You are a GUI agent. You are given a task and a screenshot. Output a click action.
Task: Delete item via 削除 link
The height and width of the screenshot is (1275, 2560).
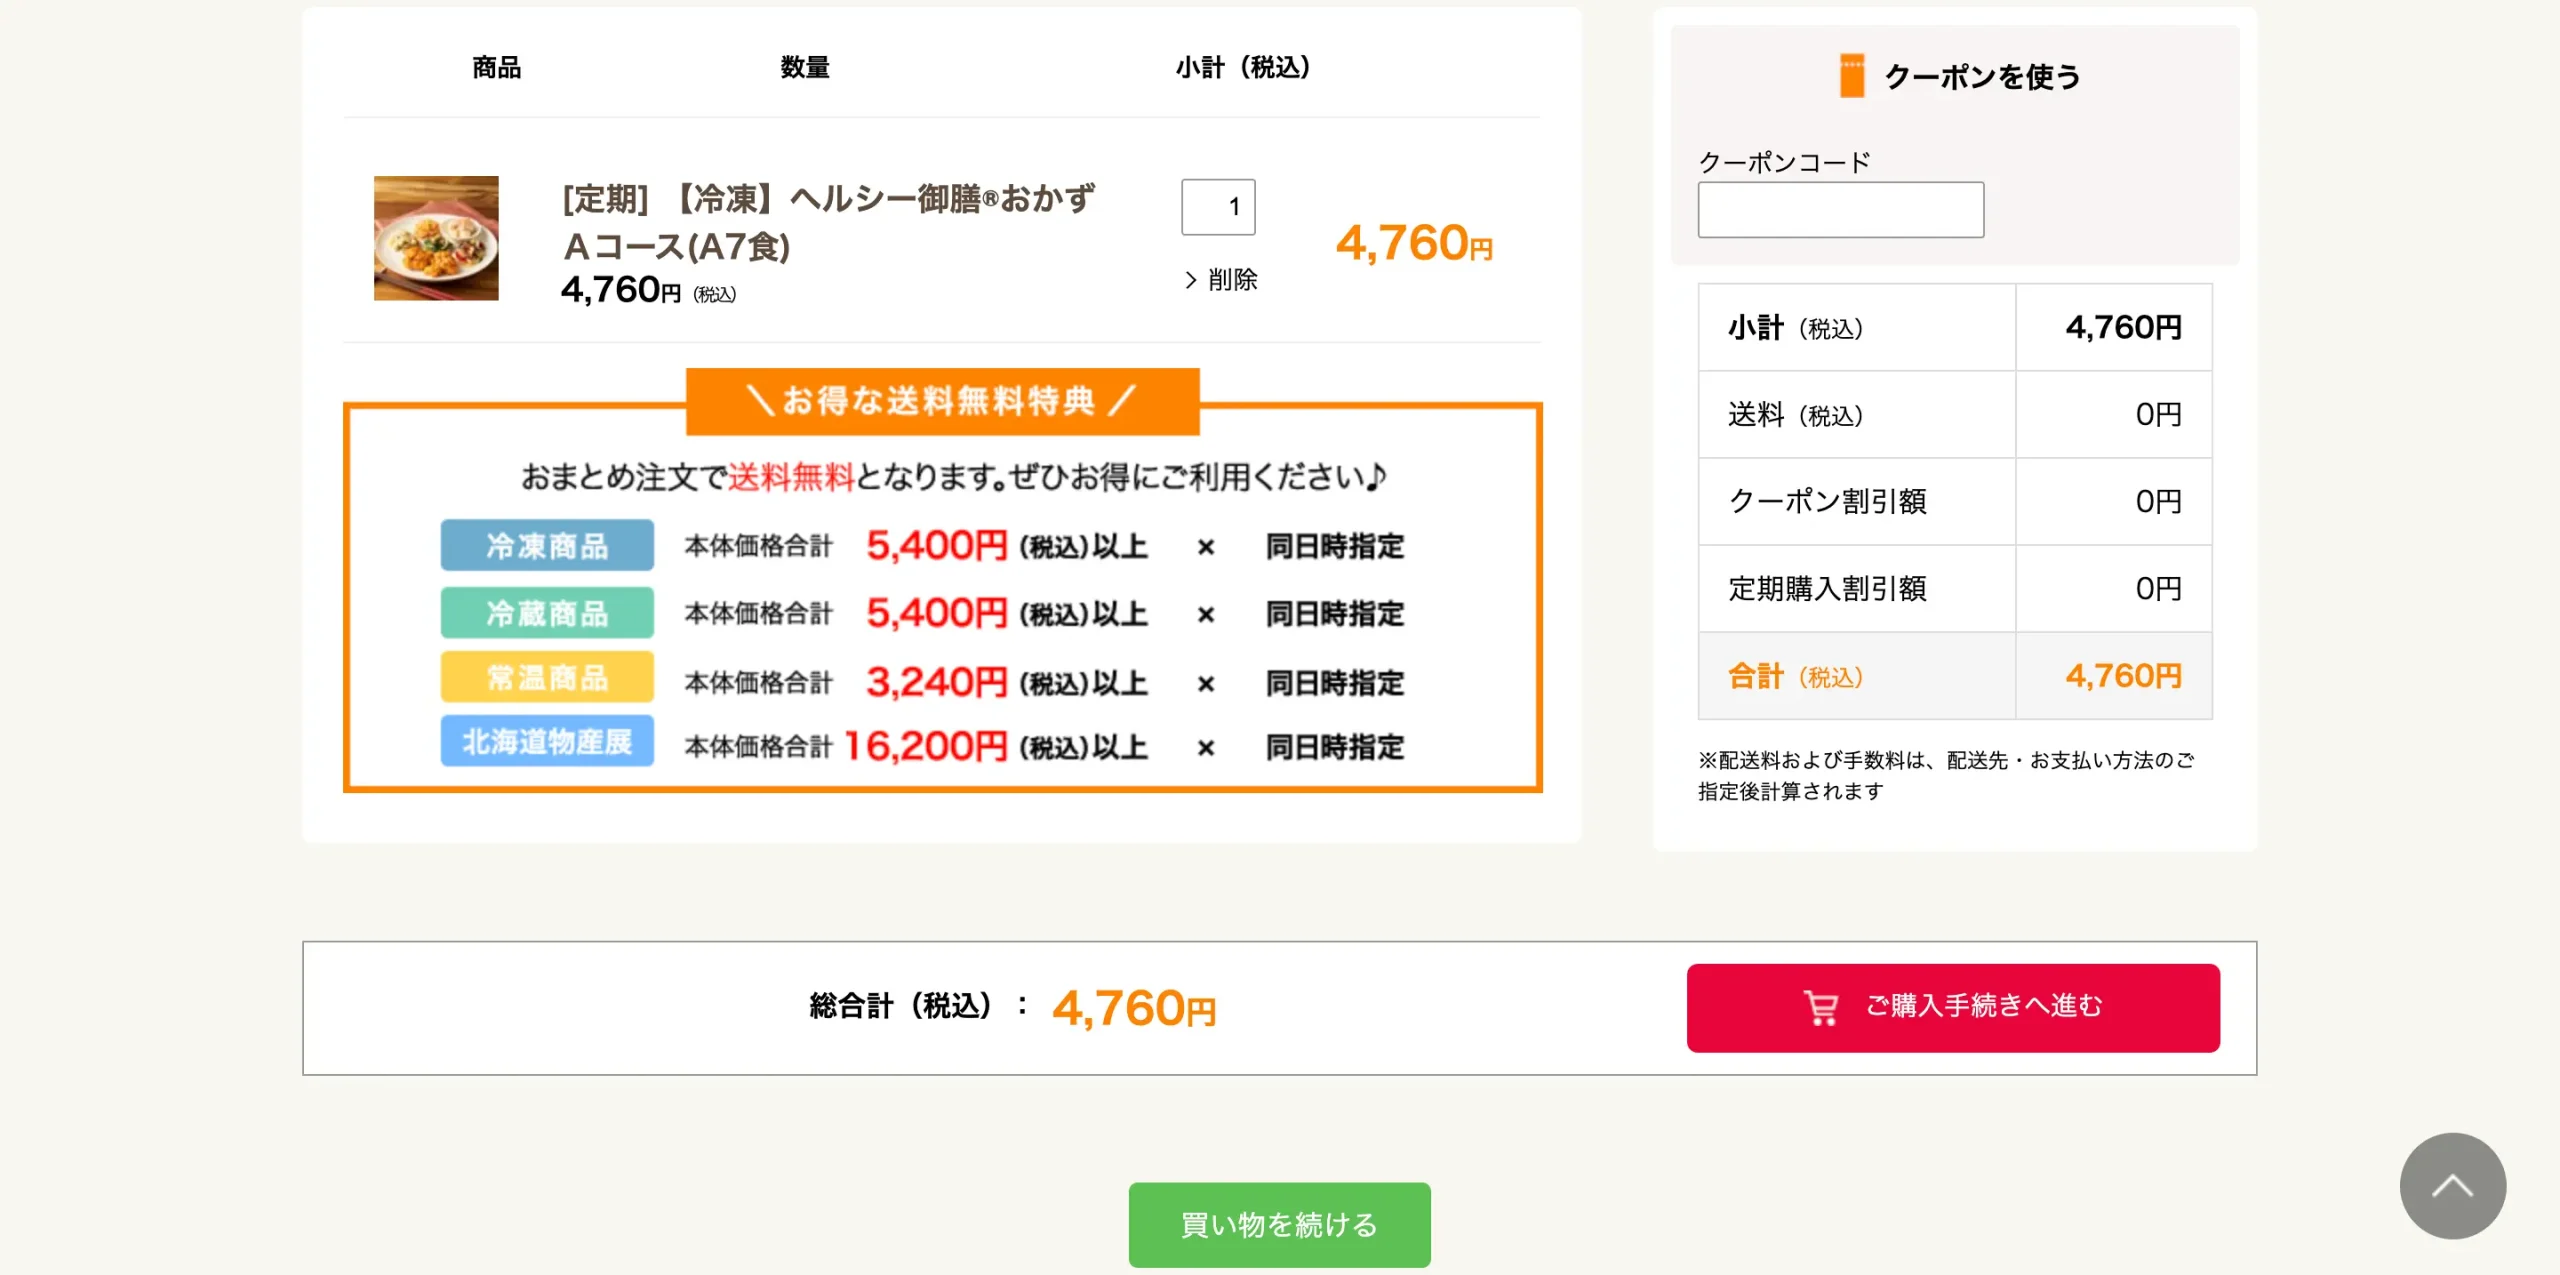[x=1232, y=280]
